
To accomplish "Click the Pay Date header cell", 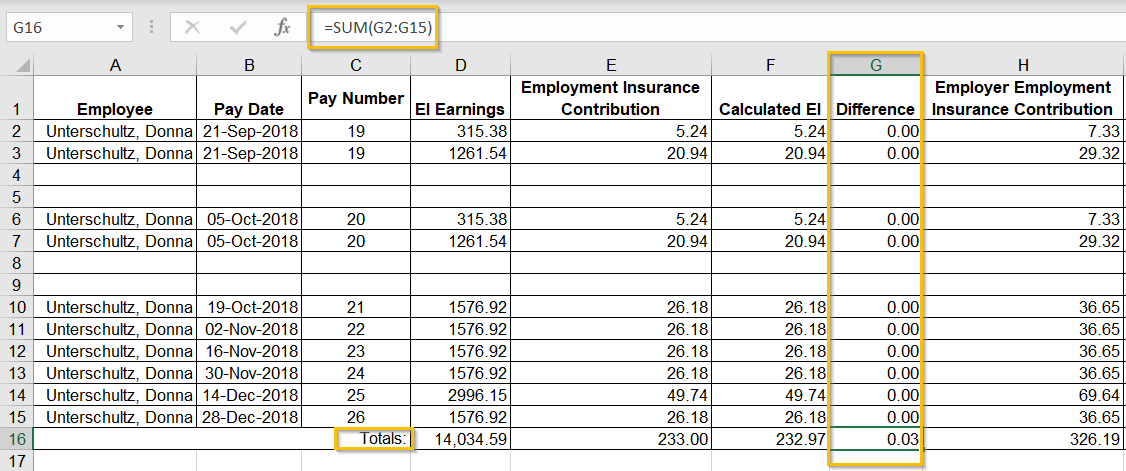I will (x=249, y=98).
